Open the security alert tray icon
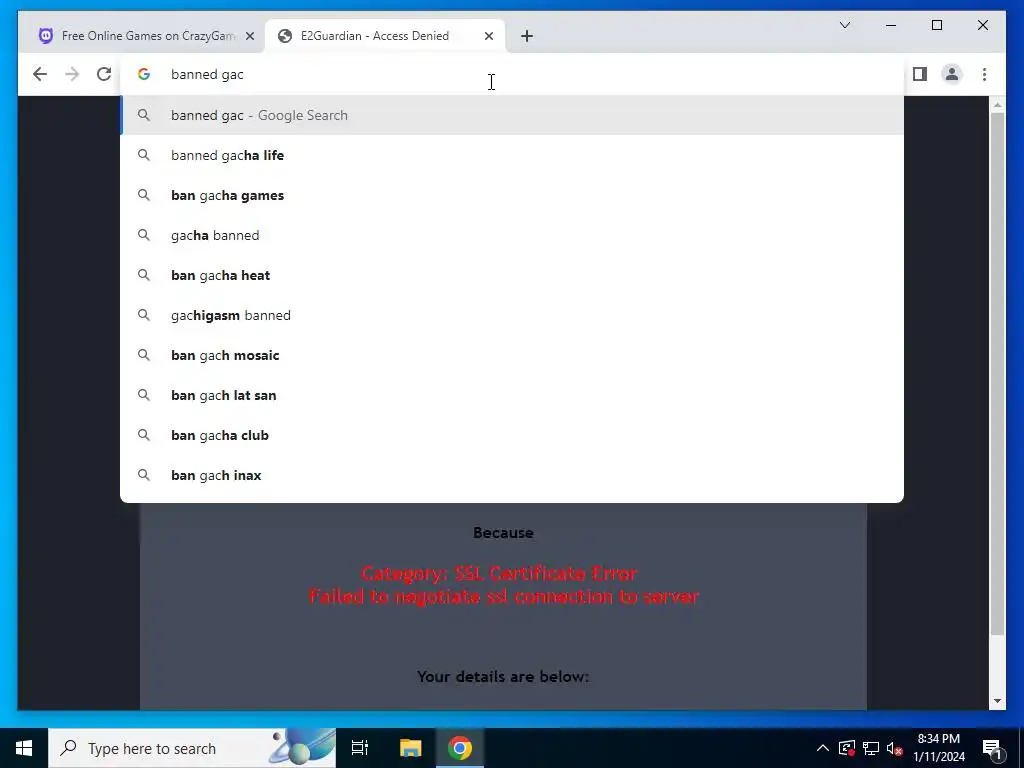 click(x=847, y=748)
